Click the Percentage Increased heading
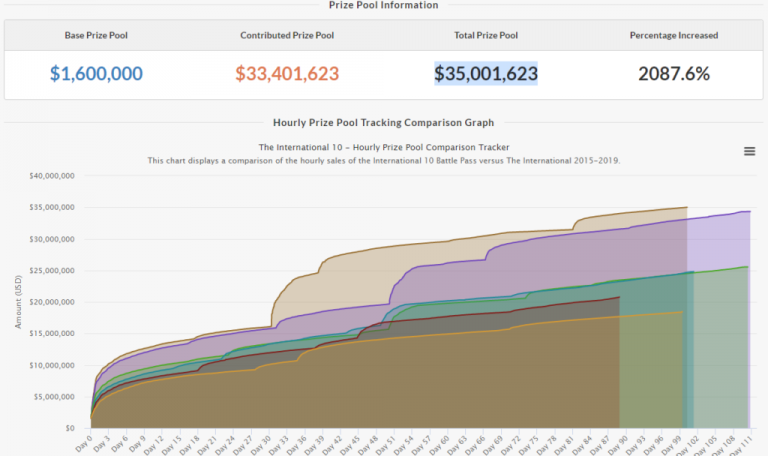Screen dimensions: 768x456 click(673, 35)
